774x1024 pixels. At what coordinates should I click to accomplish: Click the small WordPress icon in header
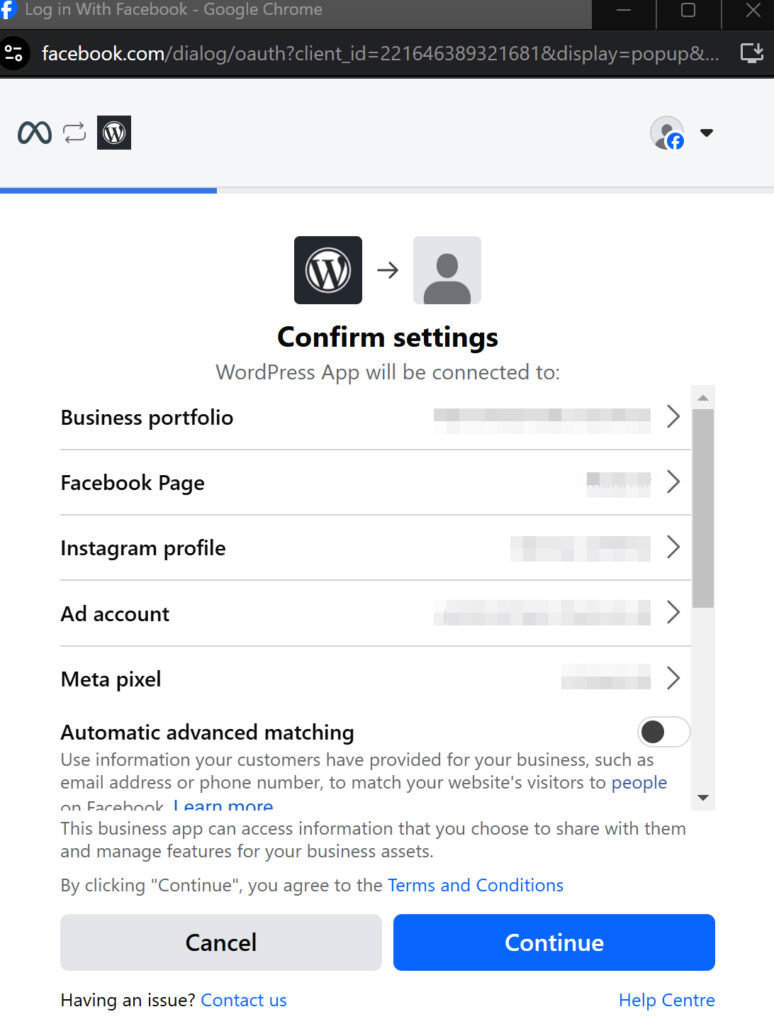[114, 133]
